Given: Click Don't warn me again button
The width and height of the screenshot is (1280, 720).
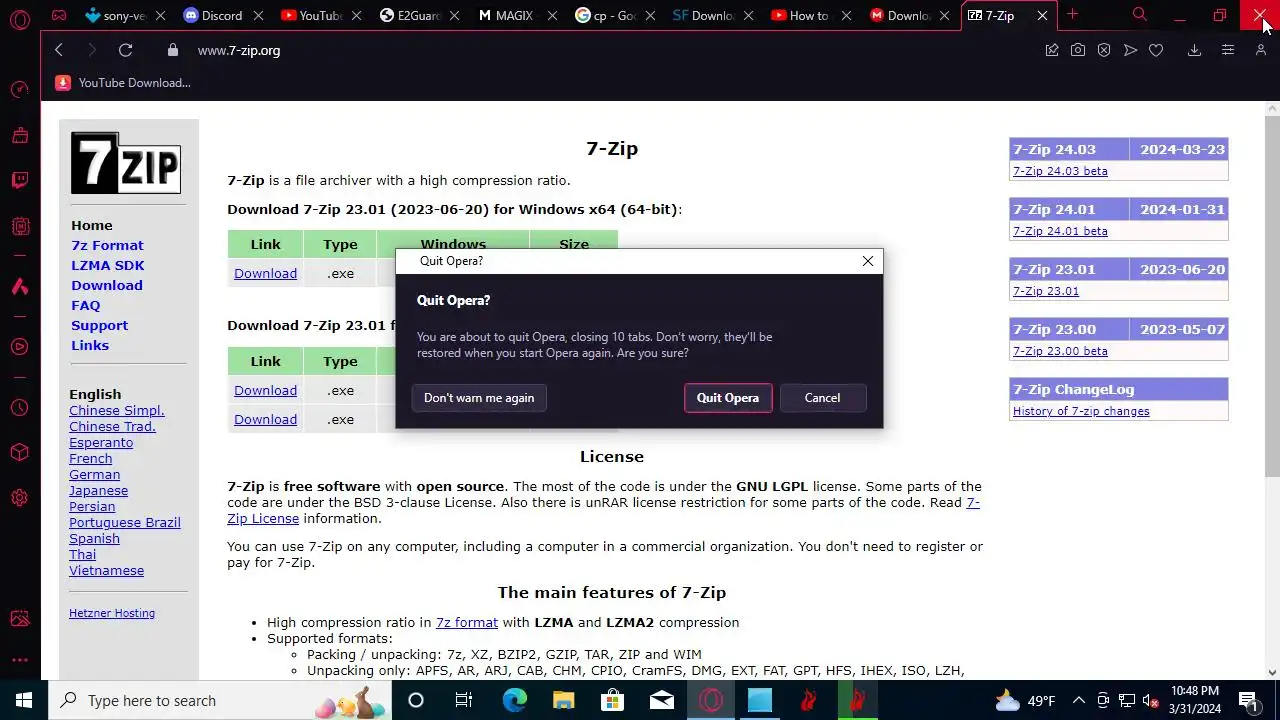Looking at the screenshot, I should click(479, 398).
